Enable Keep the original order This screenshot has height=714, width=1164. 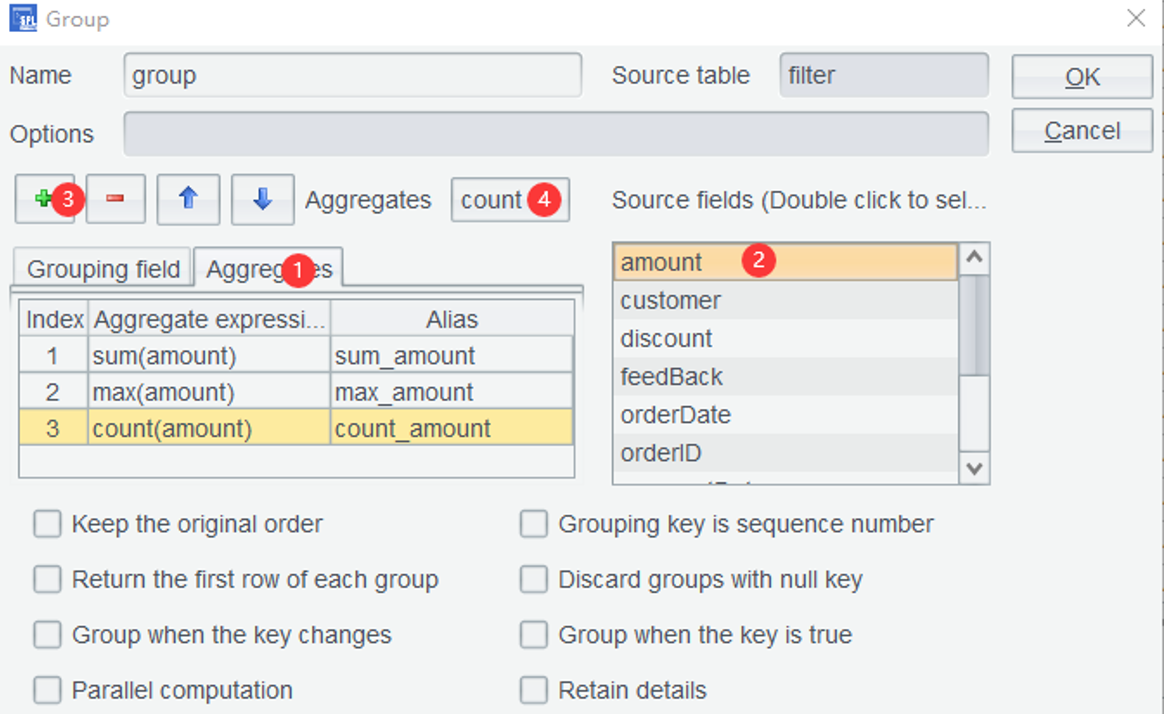point(47,524)
